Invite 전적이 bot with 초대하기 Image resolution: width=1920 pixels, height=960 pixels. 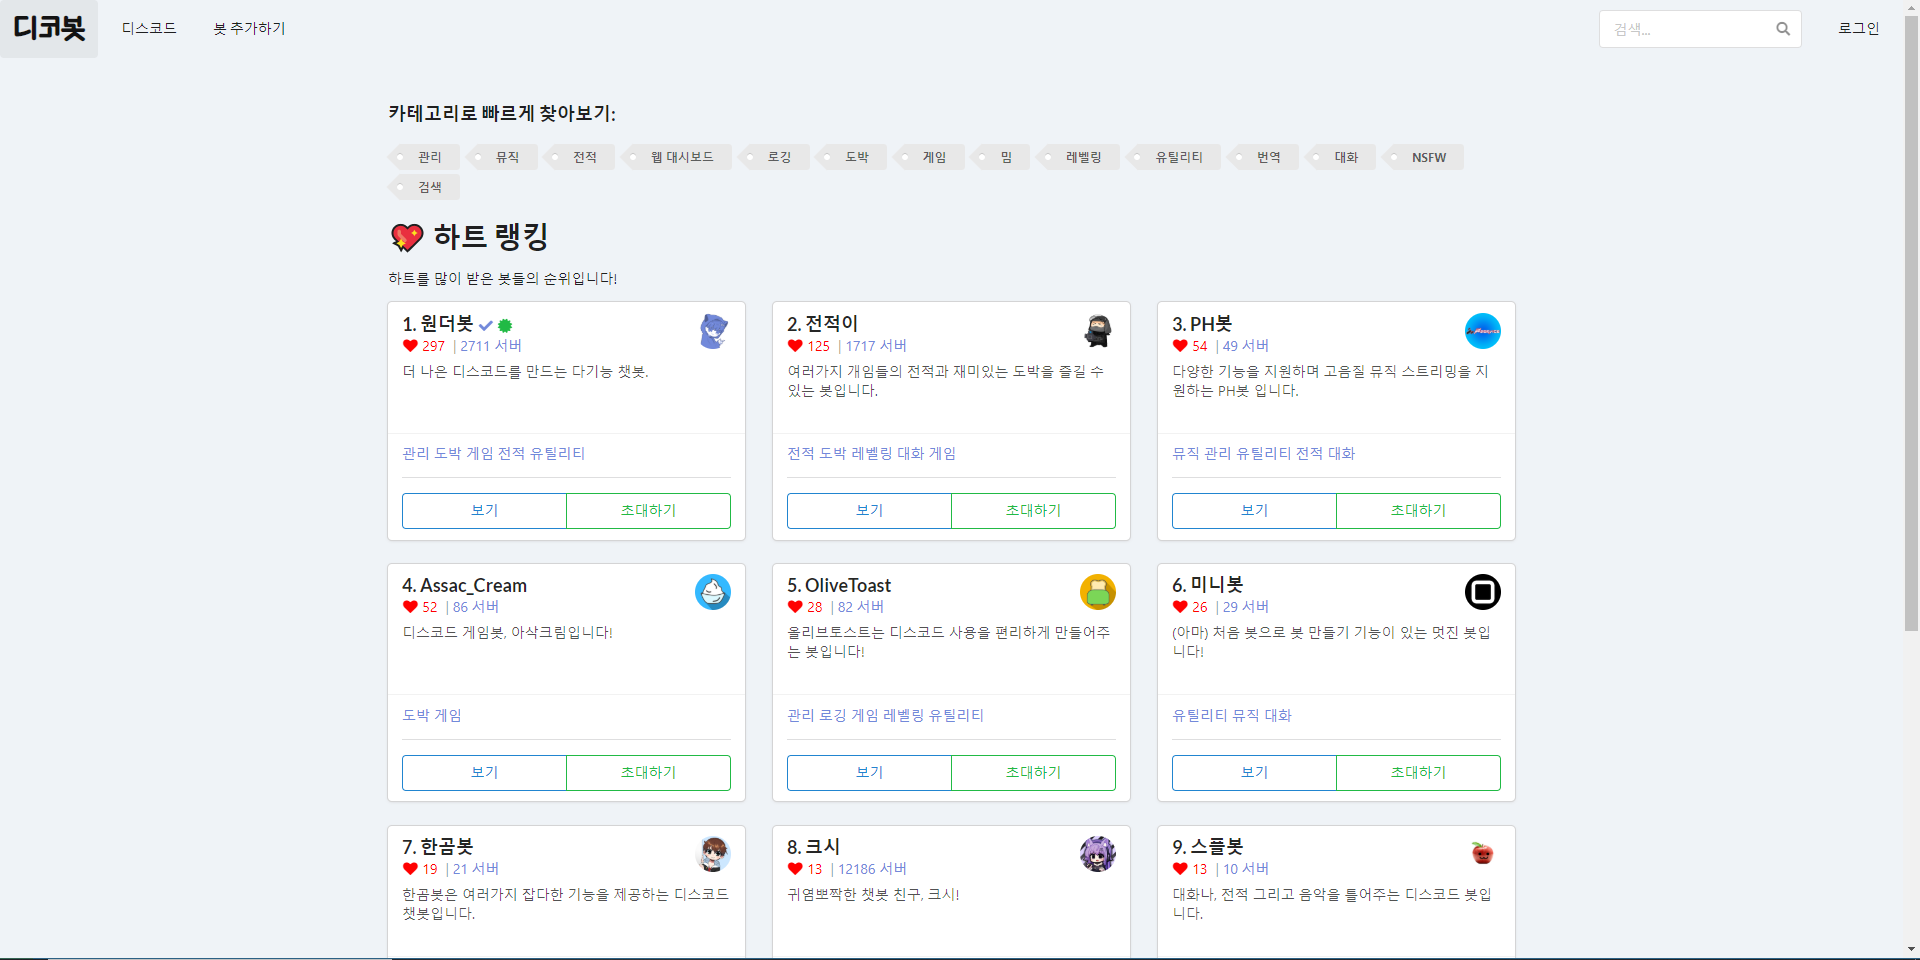(1033, 510)
